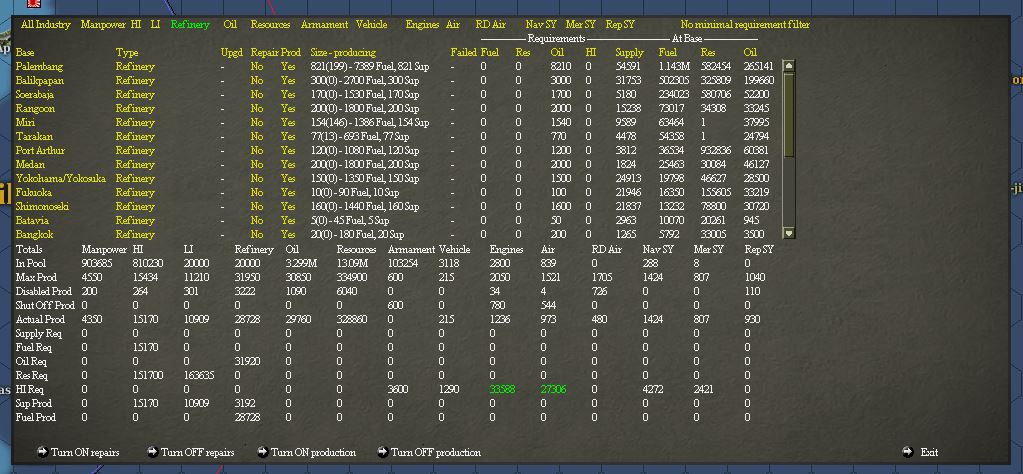Click green Air HI Req value 27306
This screenshot has height=474, width=1023.
tap(553, 389)
